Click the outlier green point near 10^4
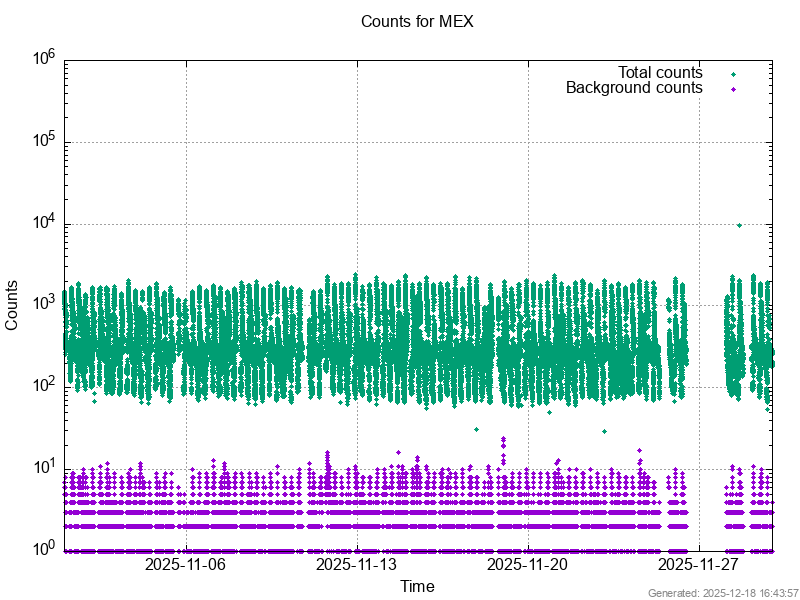This screenshot has height=600, width=800. (739, 225)
